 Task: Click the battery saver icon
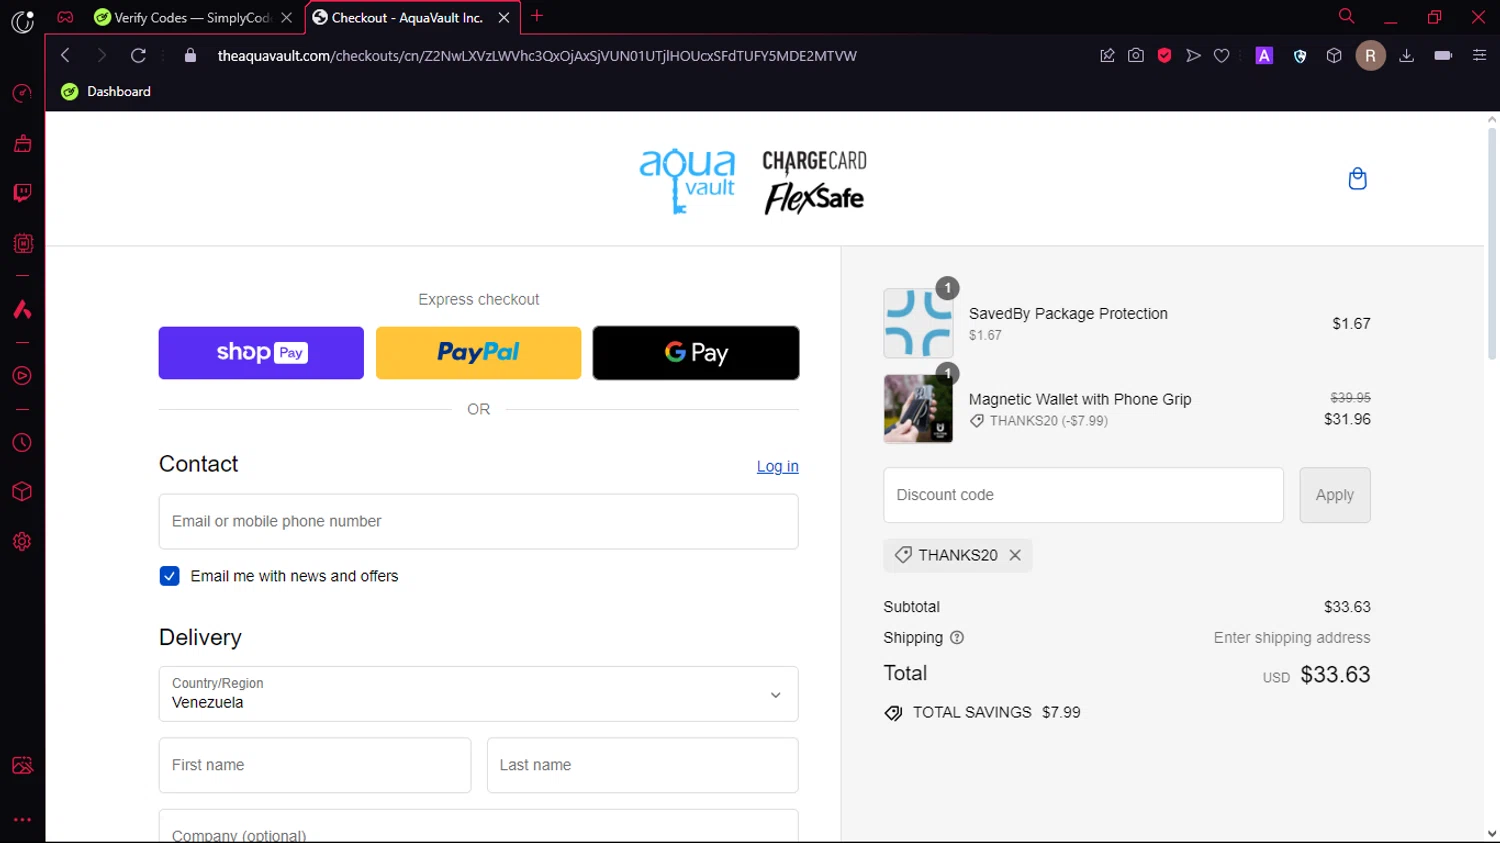coord(1443,56)
